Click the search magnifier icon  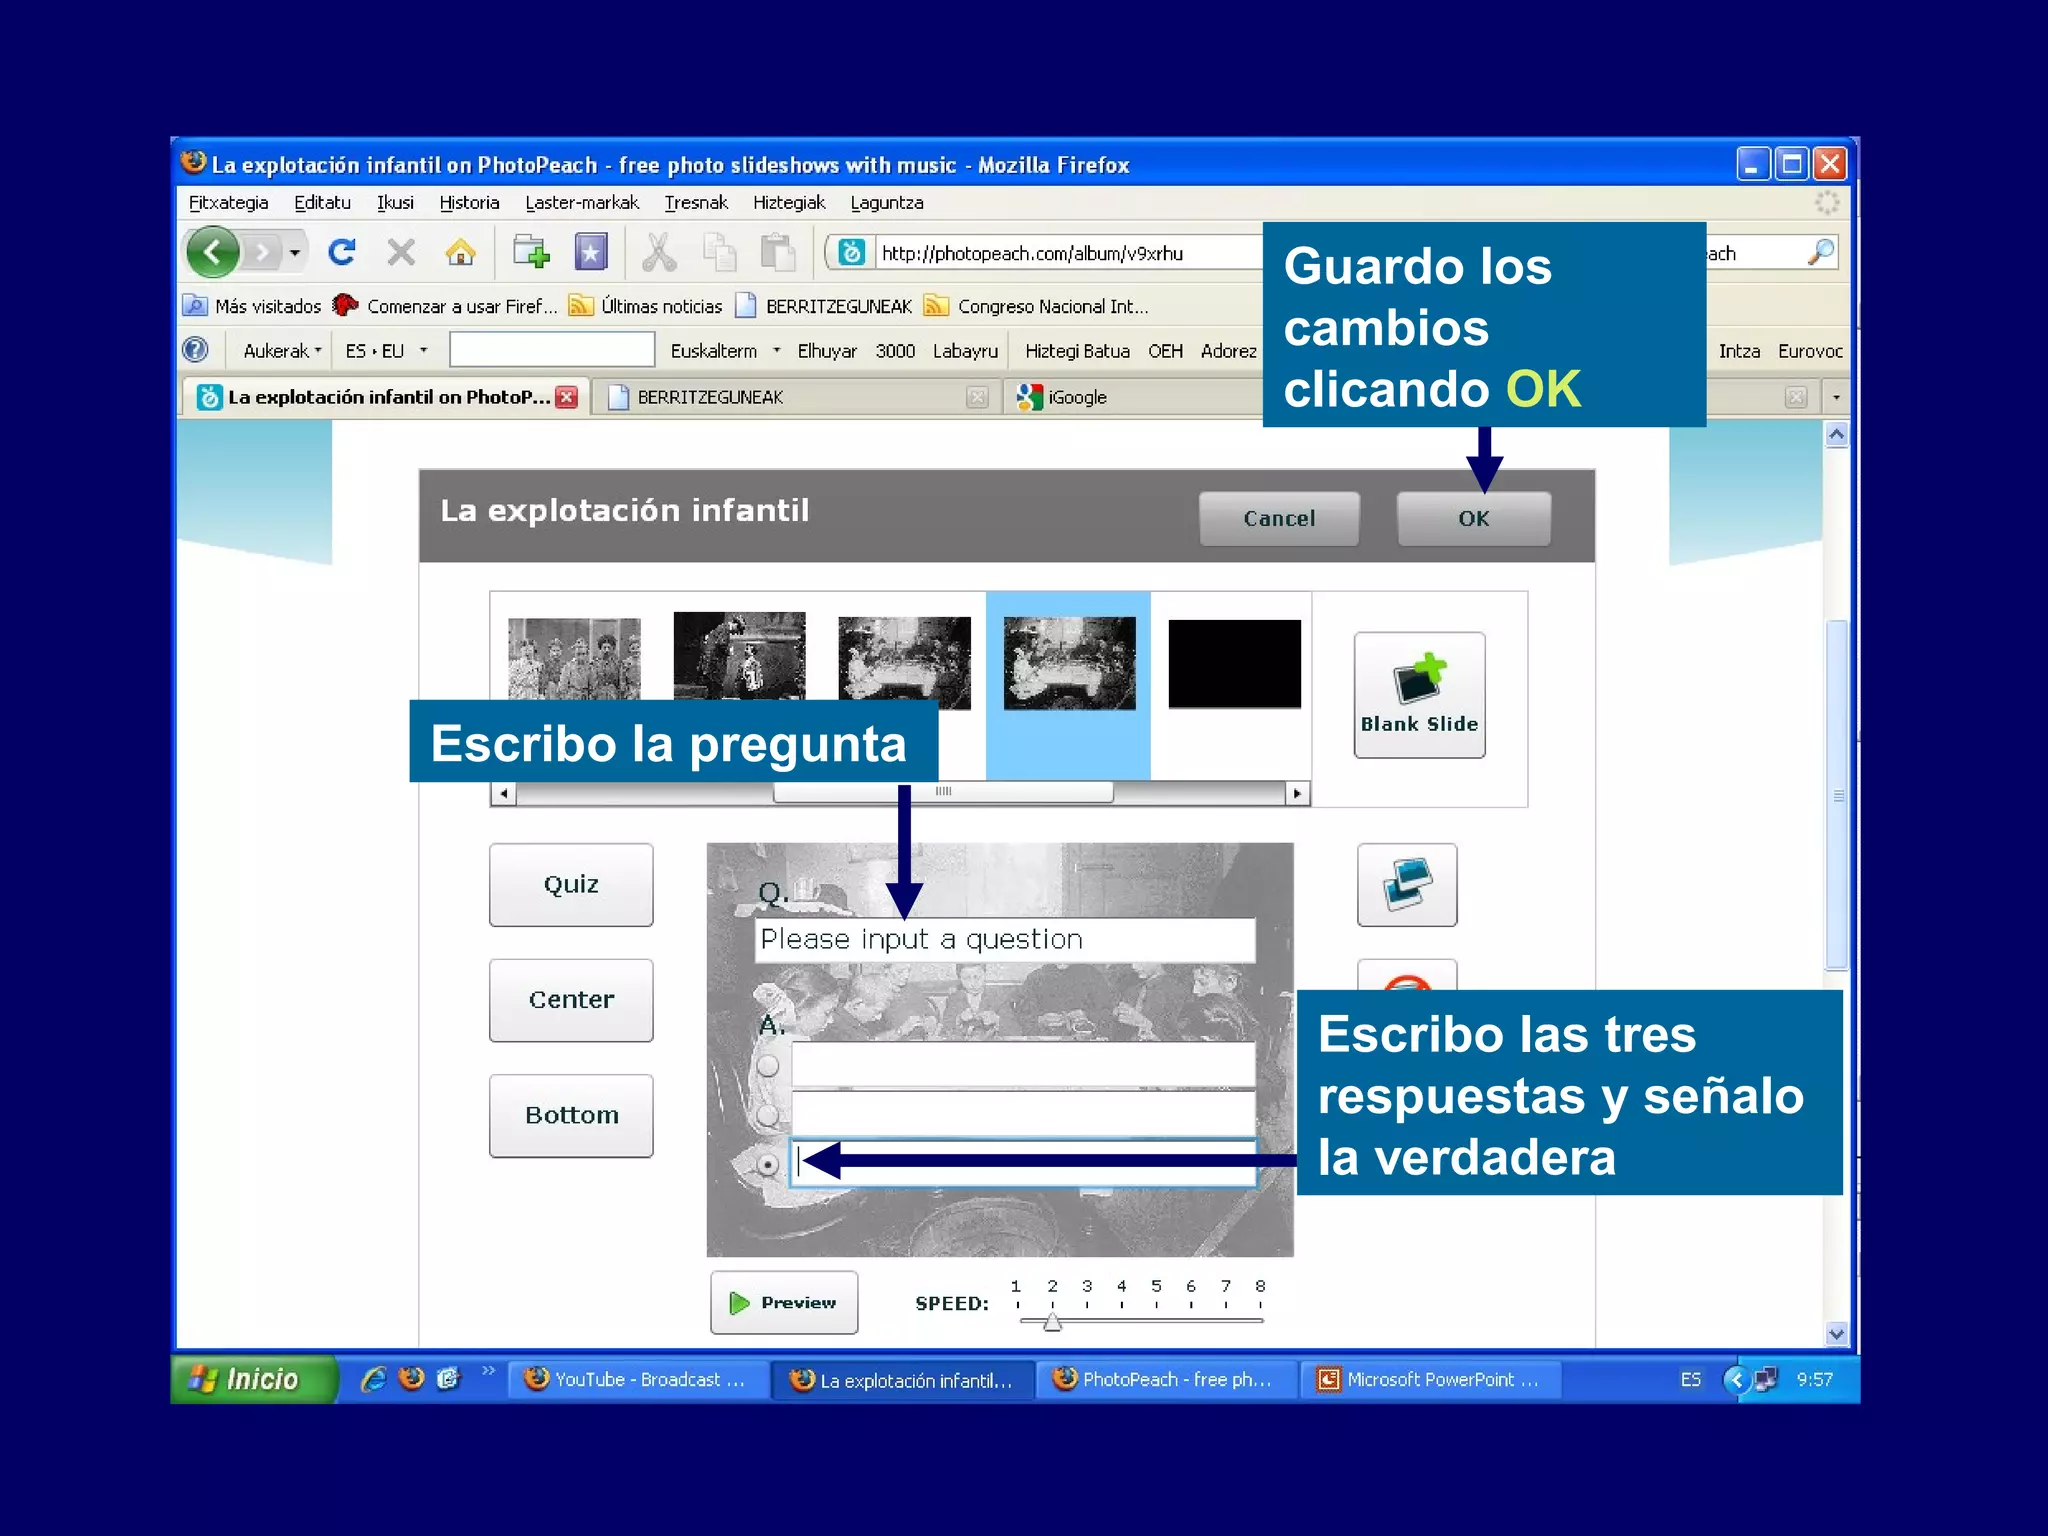pyautogui.click(x=1821, y=252)
